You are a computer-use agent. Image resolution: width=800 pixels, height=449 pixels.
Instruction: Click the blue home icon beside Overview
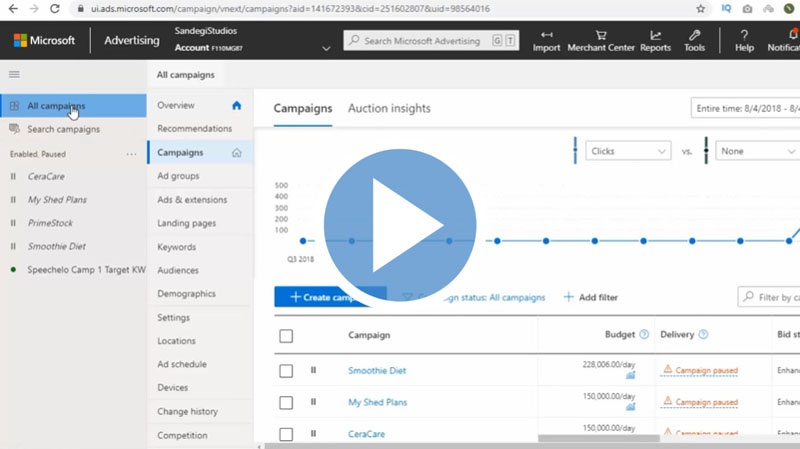[236, 105]
